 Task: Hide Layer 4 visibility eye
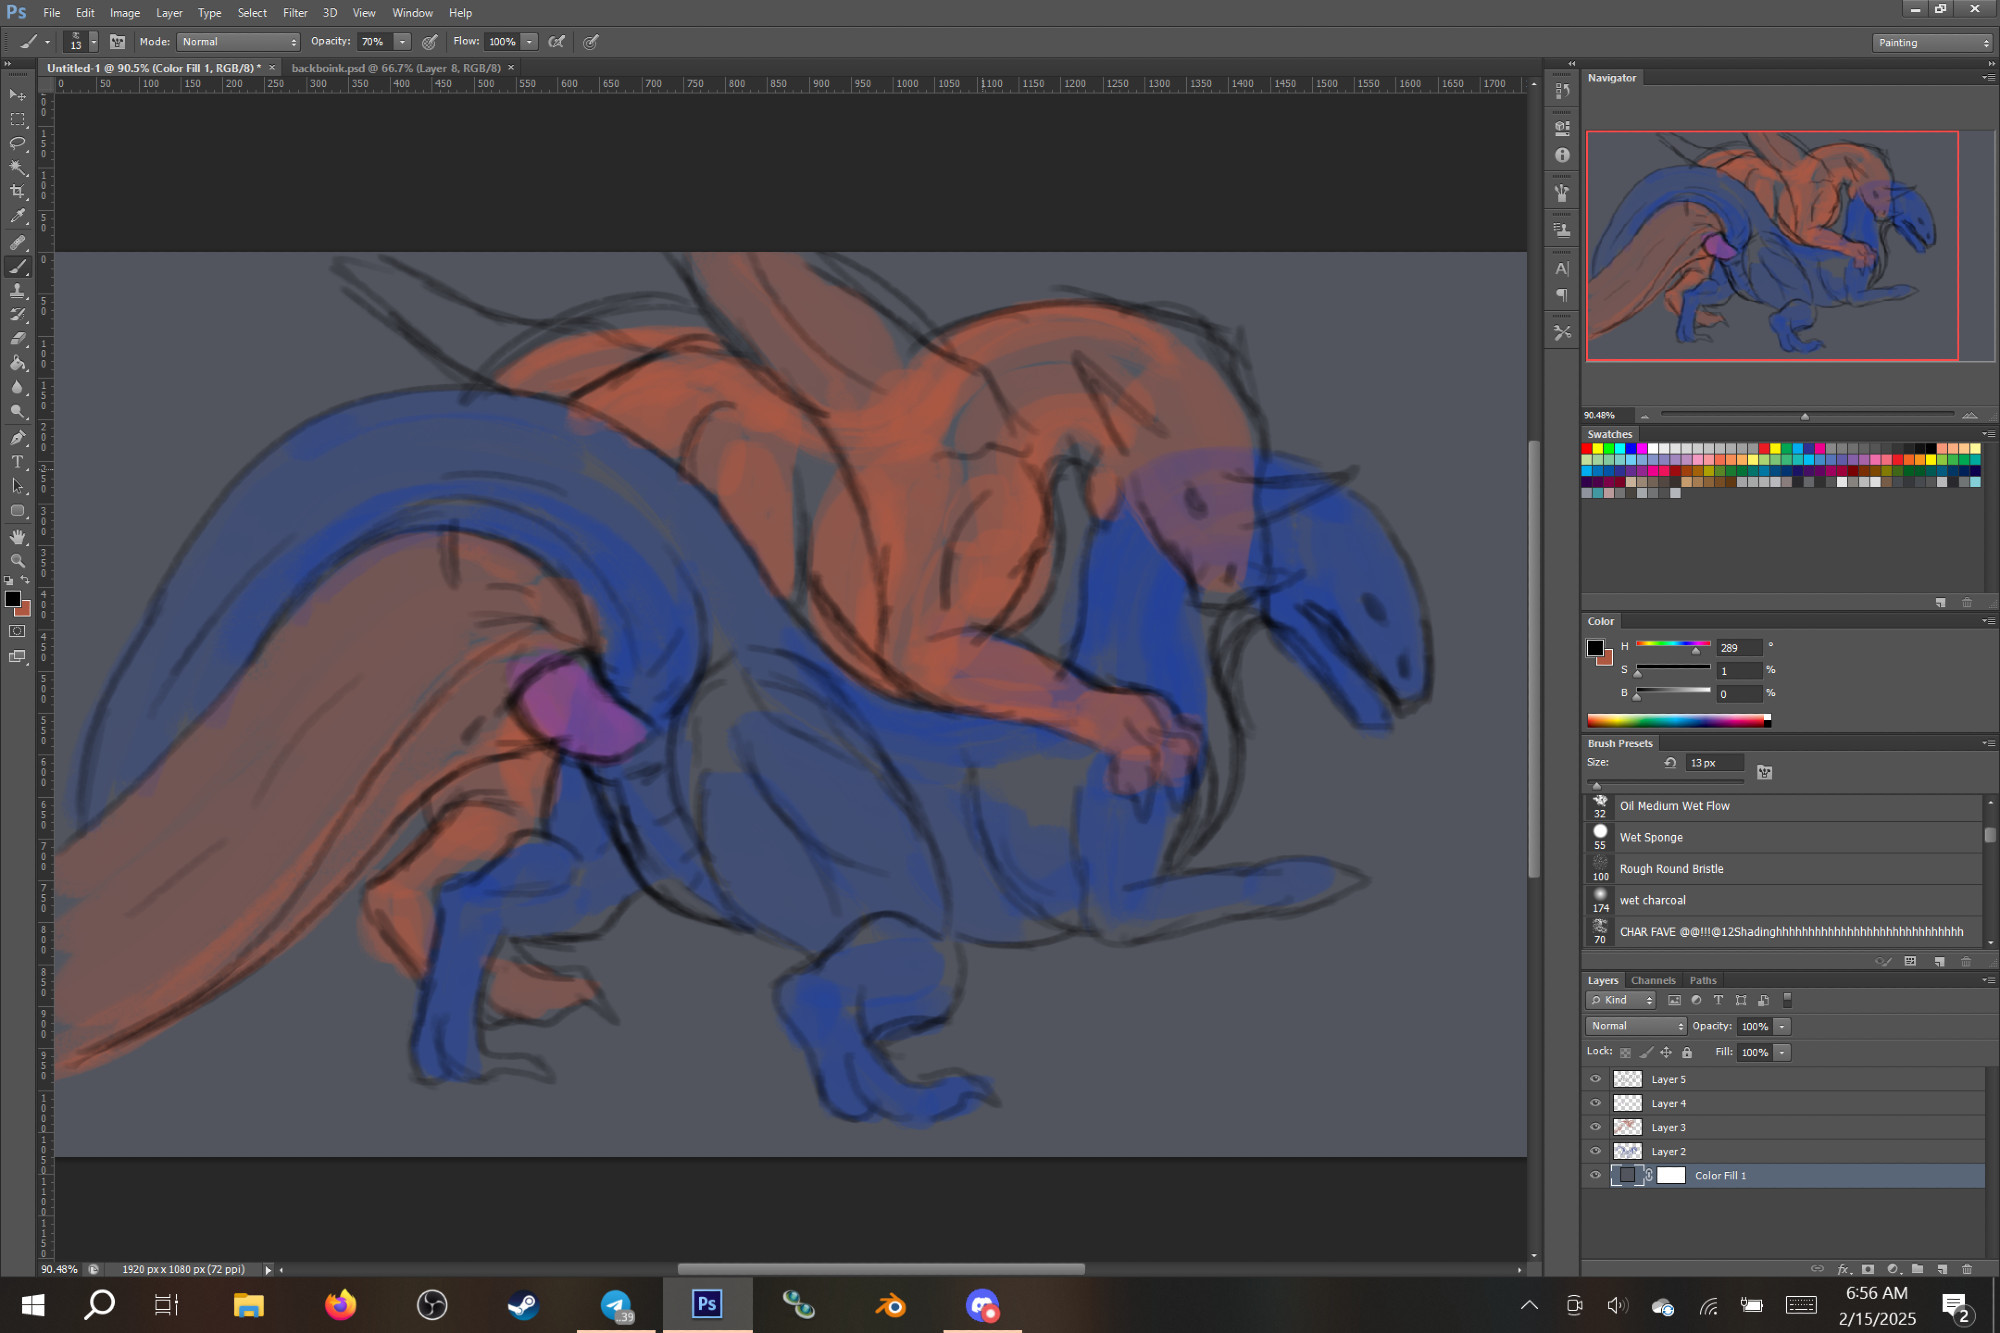[x=1596, y=1103]
